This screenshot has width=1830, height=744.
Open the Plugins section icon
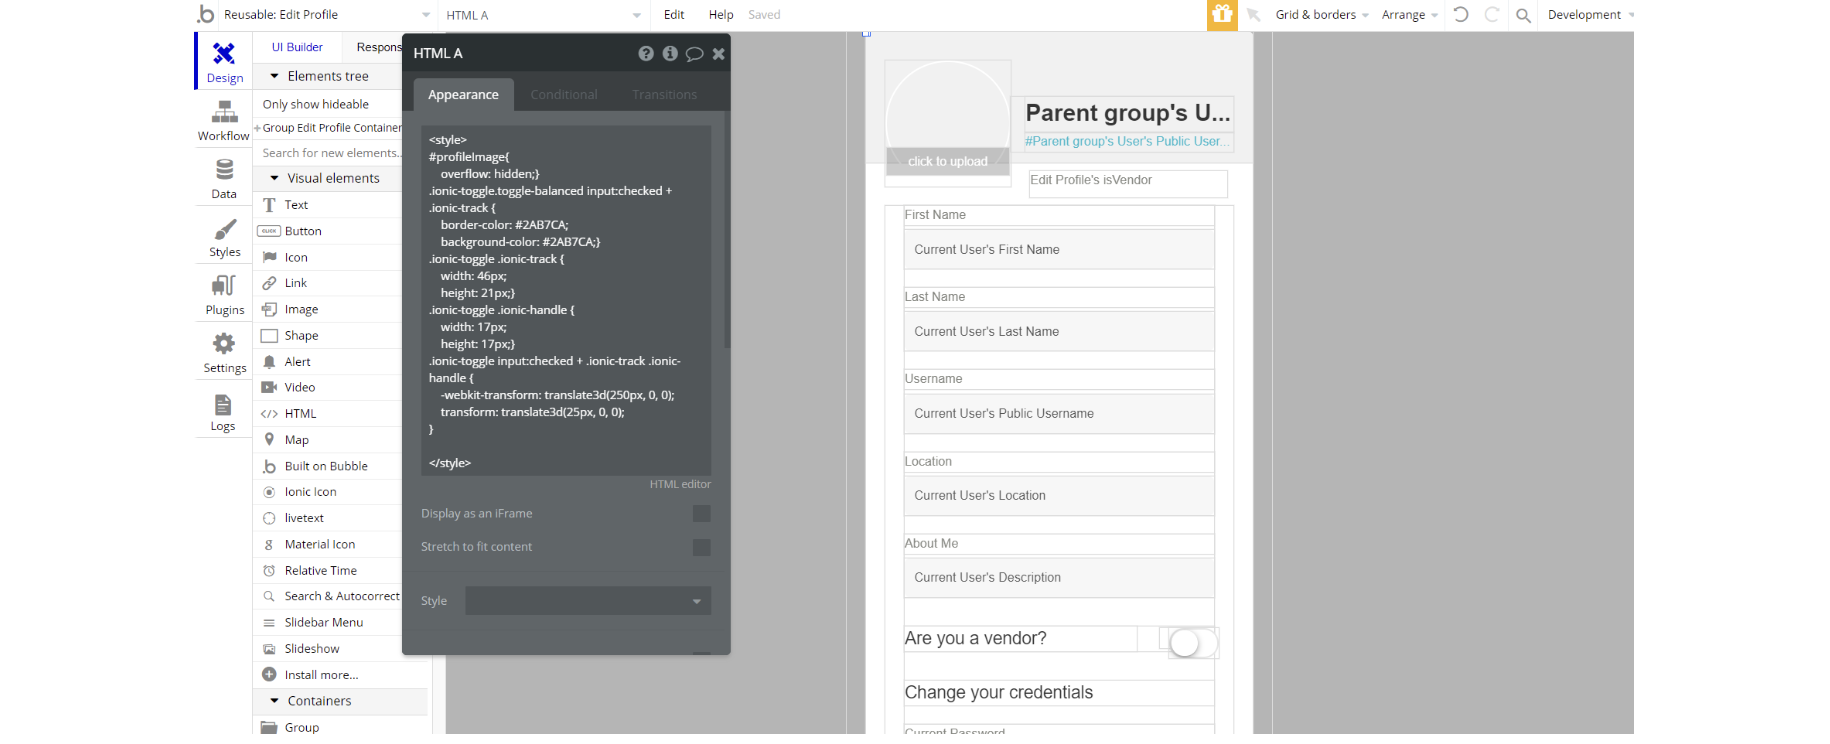pos(224,287)
